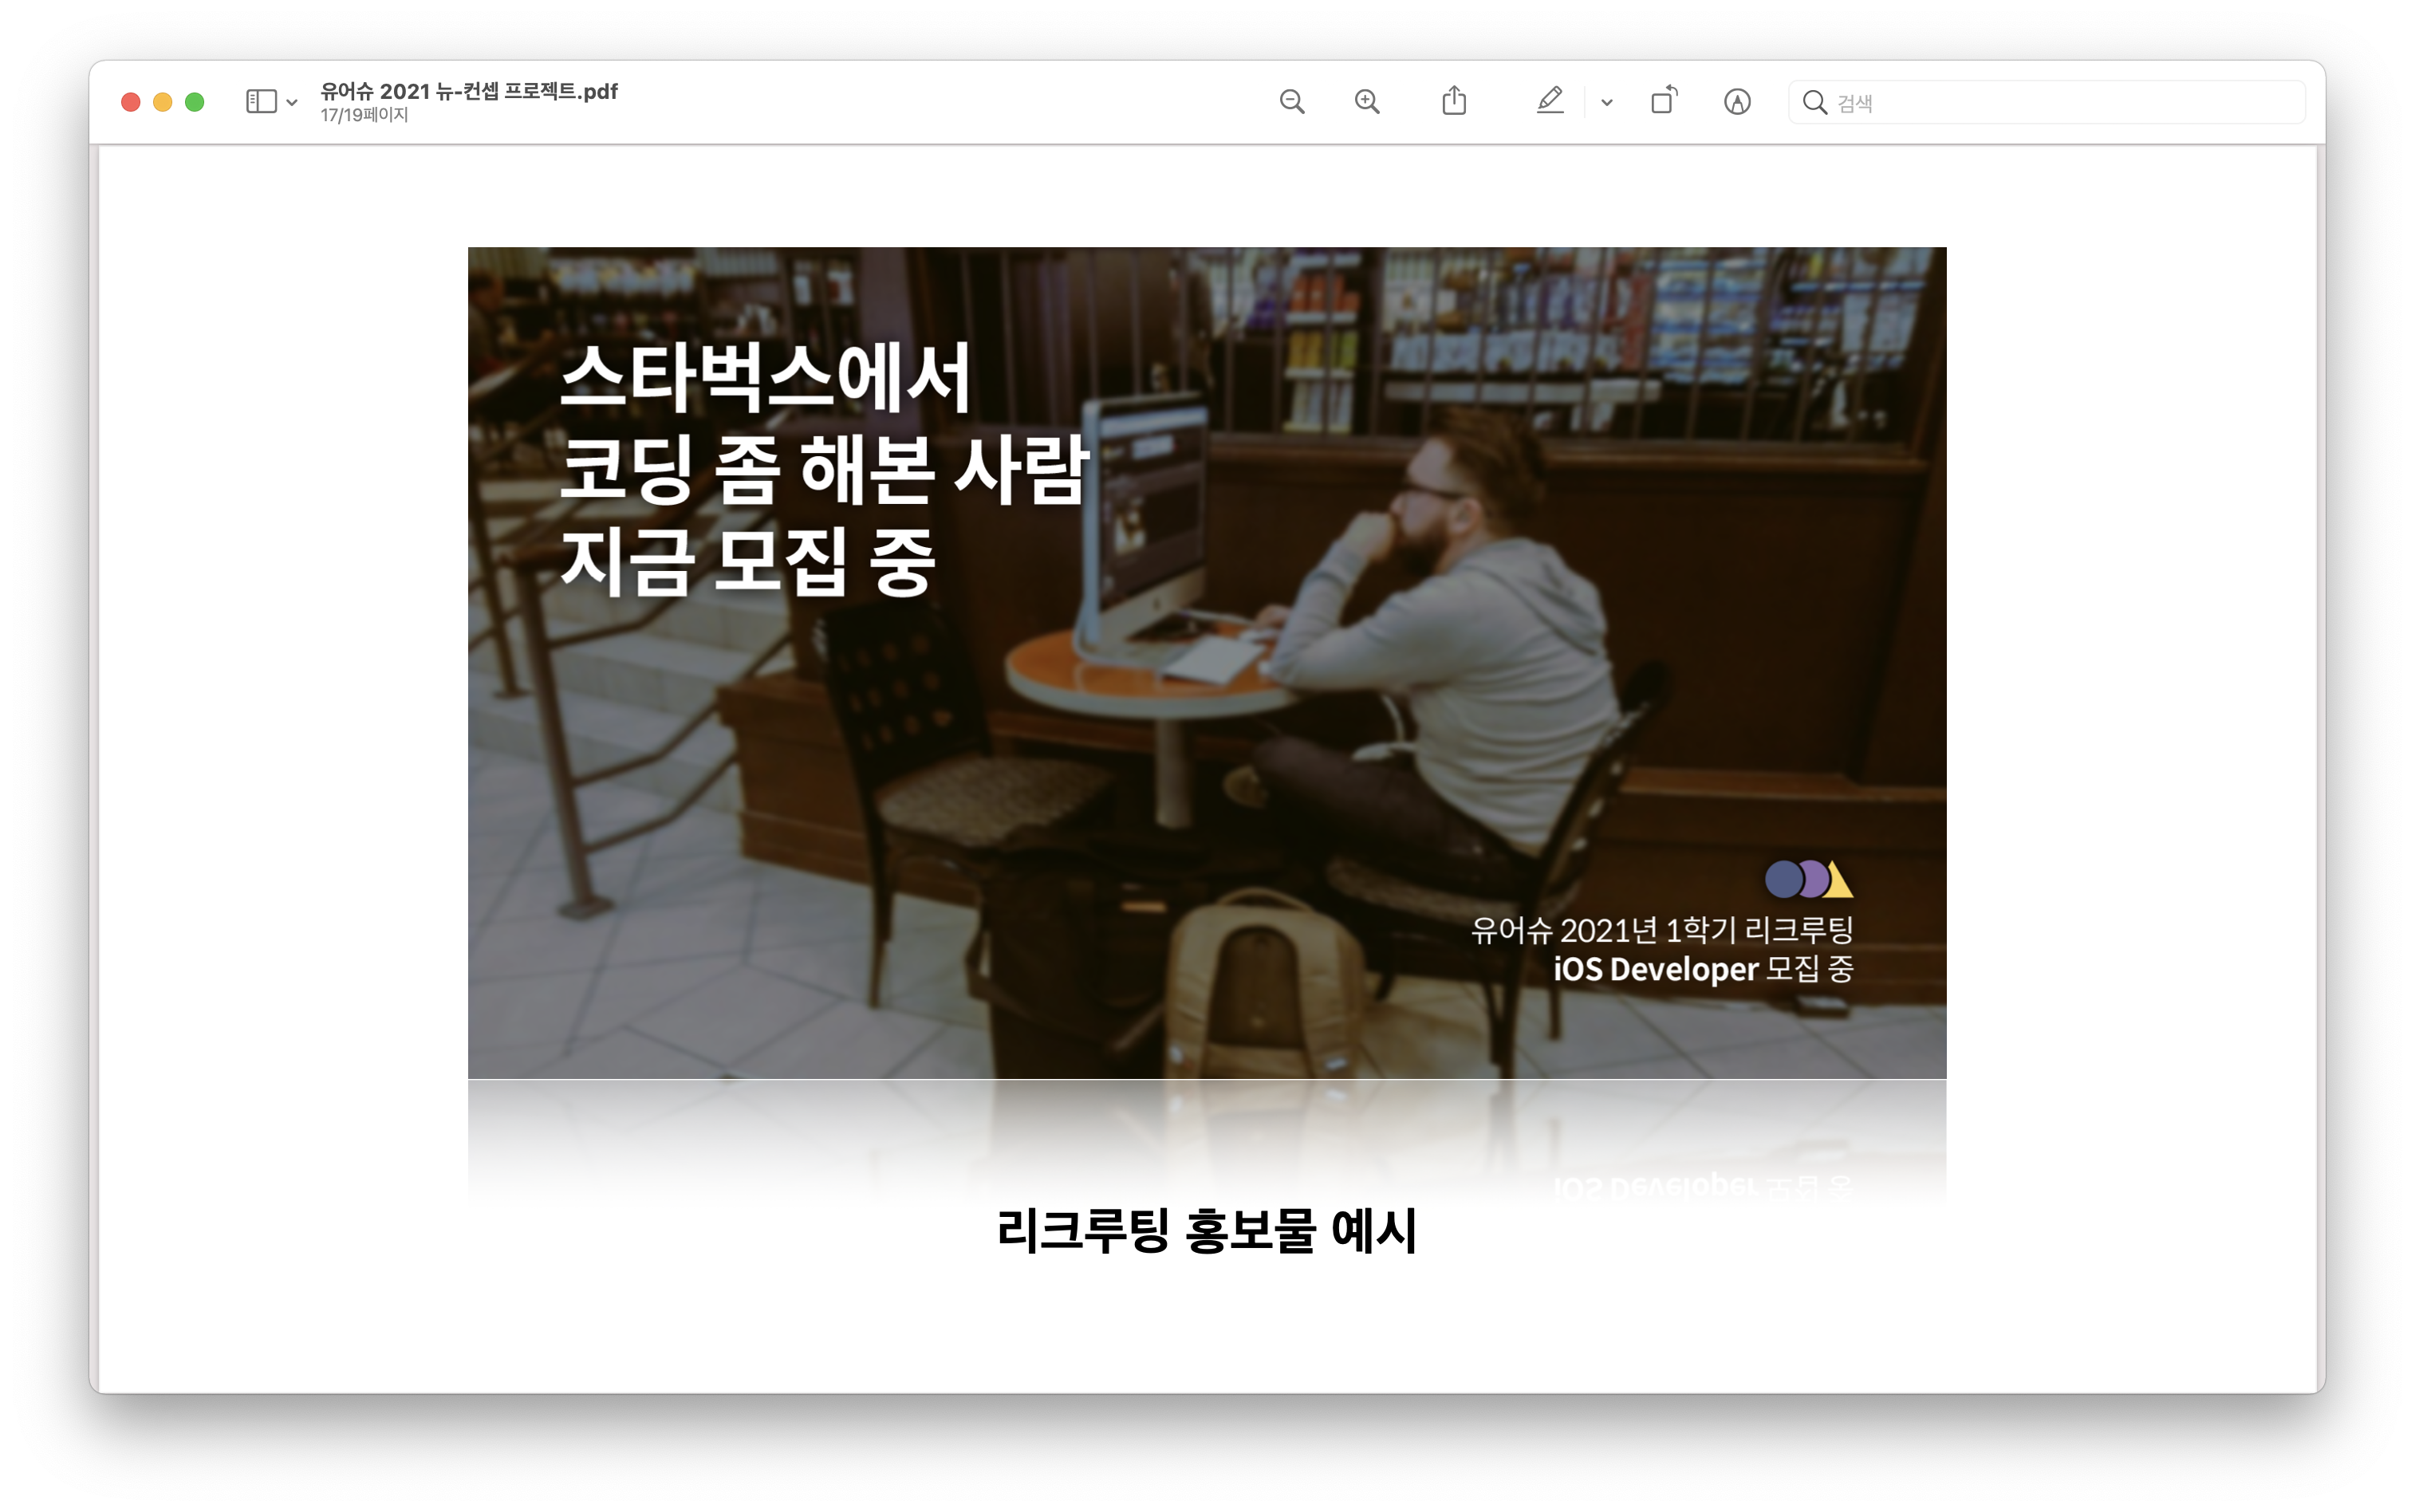
Task: Click the green full-screen window button
Action: tap(195, 102)
